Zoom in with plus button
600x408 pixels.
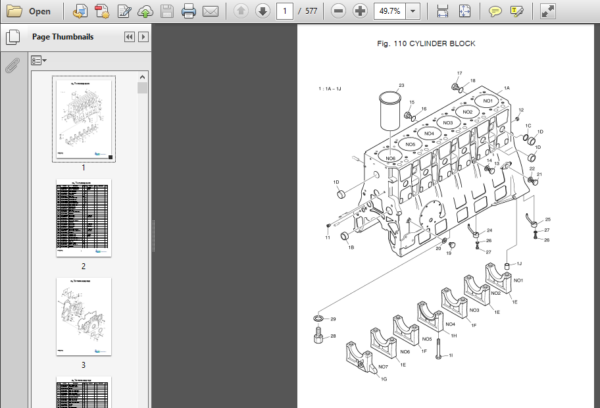[x=360, y=11]
